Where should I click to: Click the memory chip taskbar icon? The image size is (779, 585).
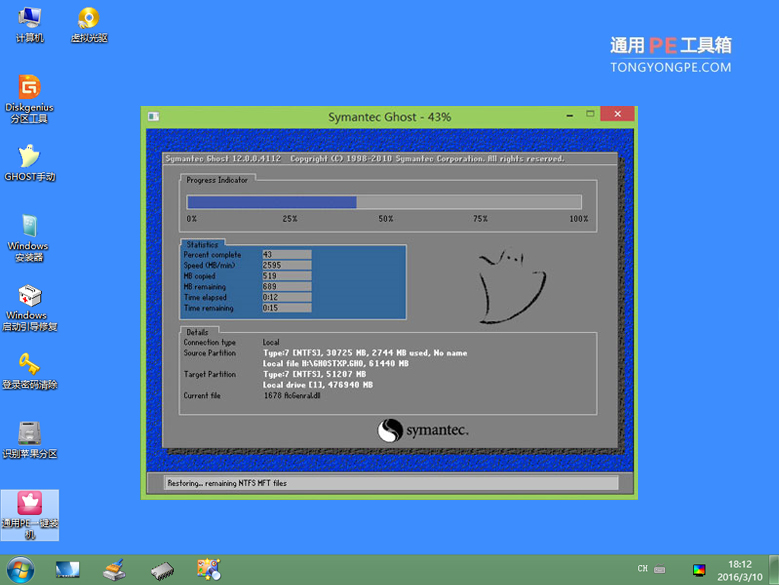(162, 570)
